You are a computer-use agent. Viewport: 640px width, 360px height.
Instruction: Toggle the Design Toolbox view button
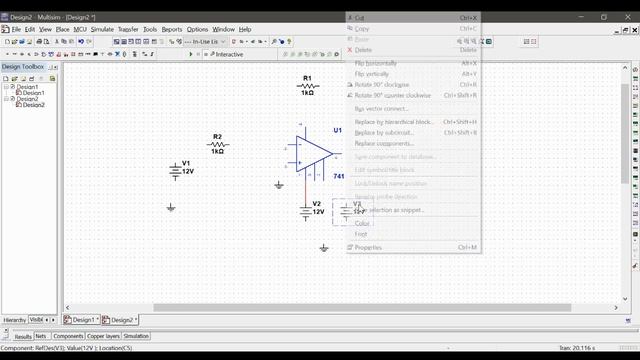116,42
